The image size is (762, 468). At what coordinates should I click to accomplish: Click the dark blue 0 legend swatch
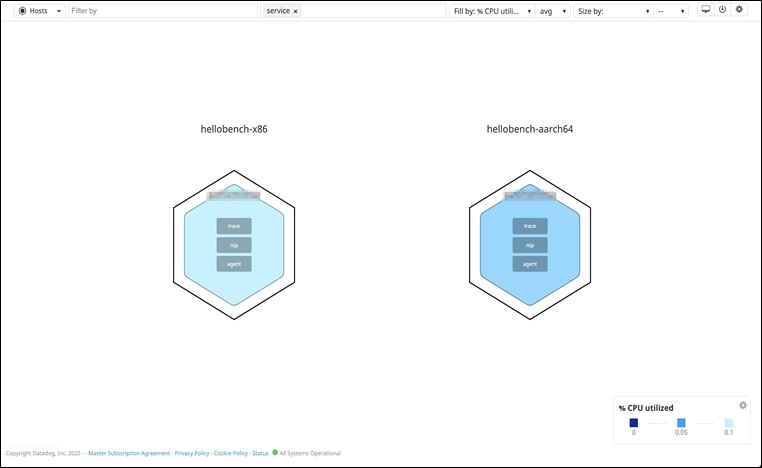tap(634, 423)
